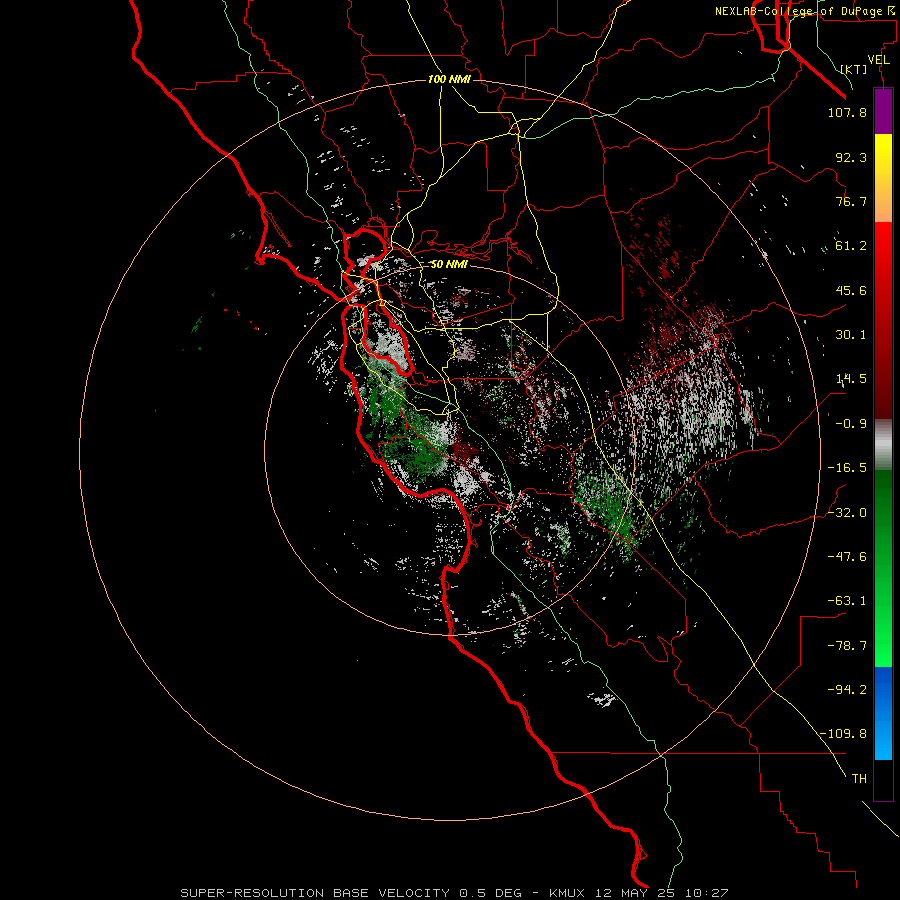Click the 45.6 velocity scale value
Image resolution: width=900 pixels, height=900 pixels.
point(851,290)
